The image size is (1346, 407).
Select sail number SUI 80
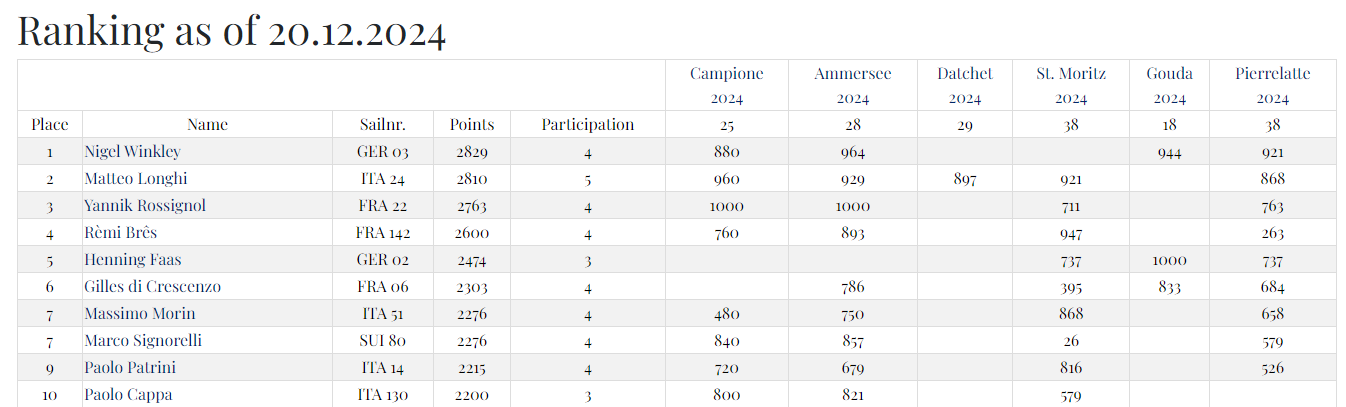pyautogui.click(x=383, y=341)
